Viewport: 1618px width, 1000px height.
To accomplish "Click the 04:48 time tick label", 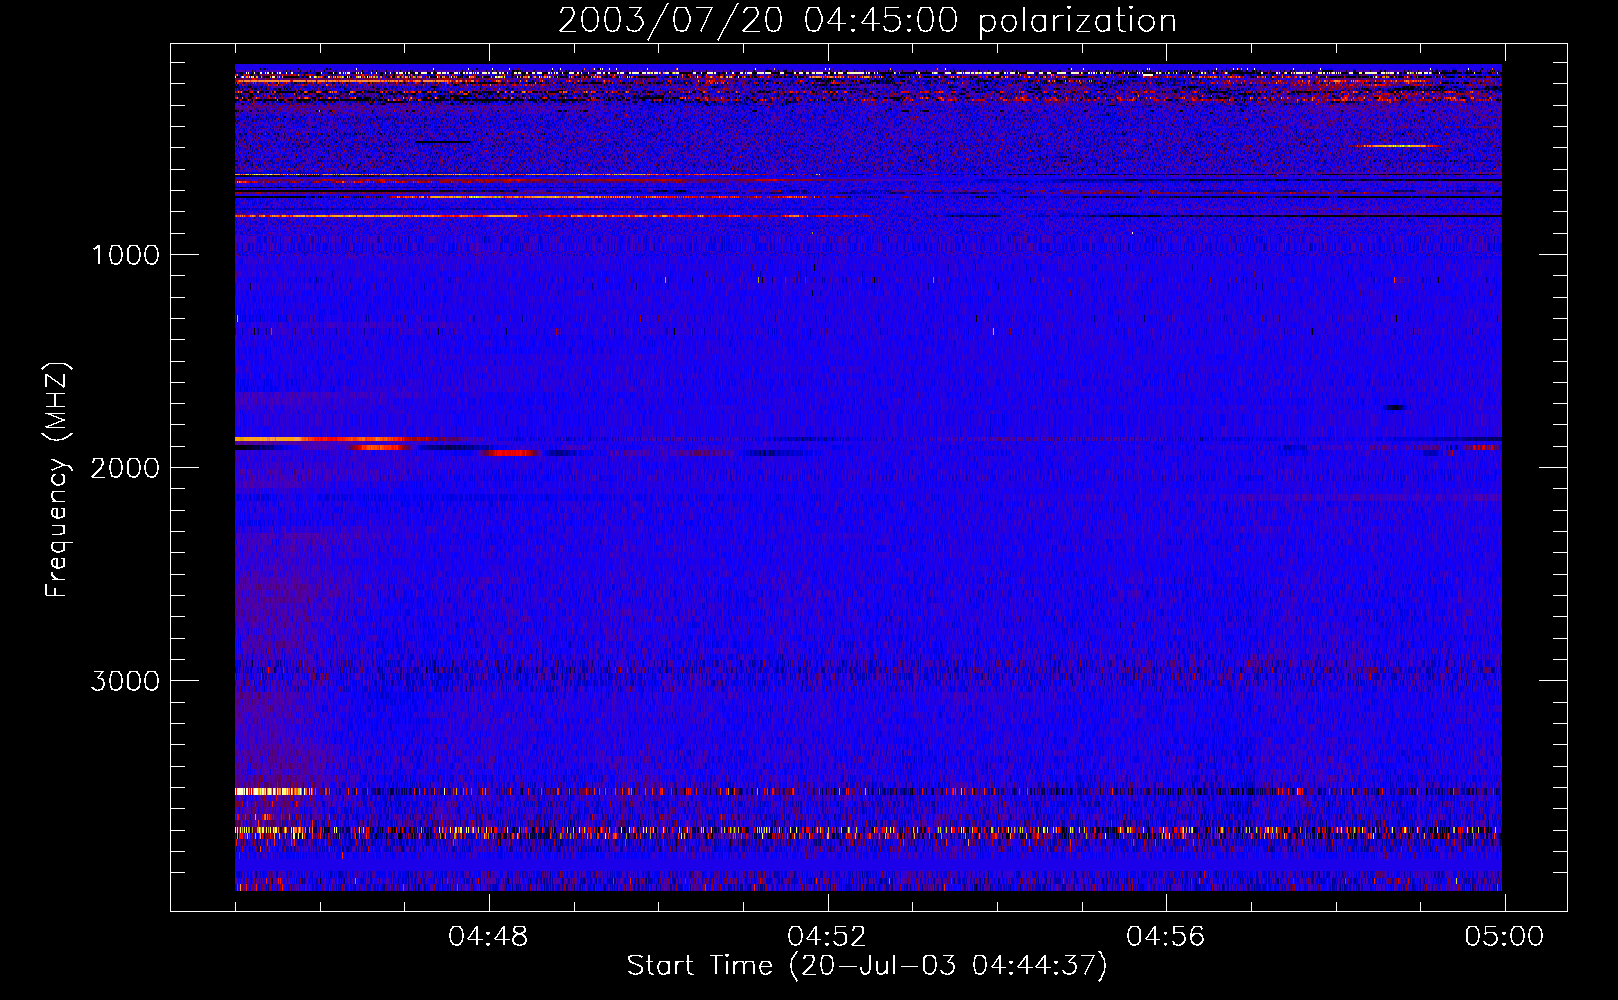I will click(488, 937).
